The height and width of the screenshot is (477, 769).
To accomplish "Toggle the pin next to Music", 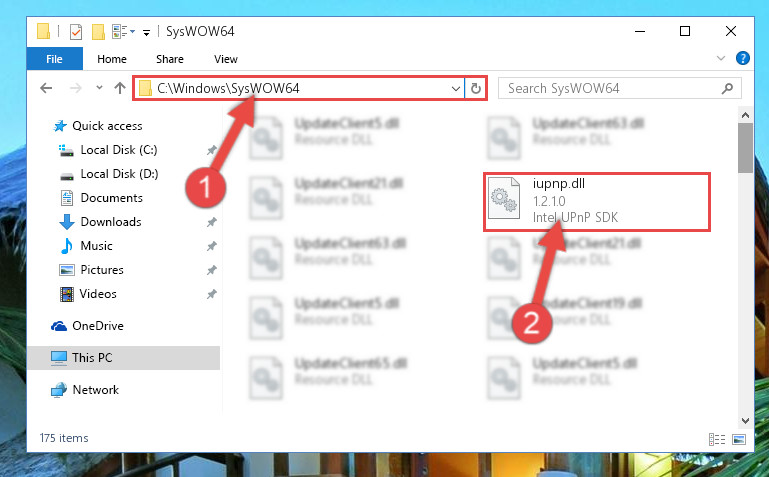I will (x=211, y=246).
